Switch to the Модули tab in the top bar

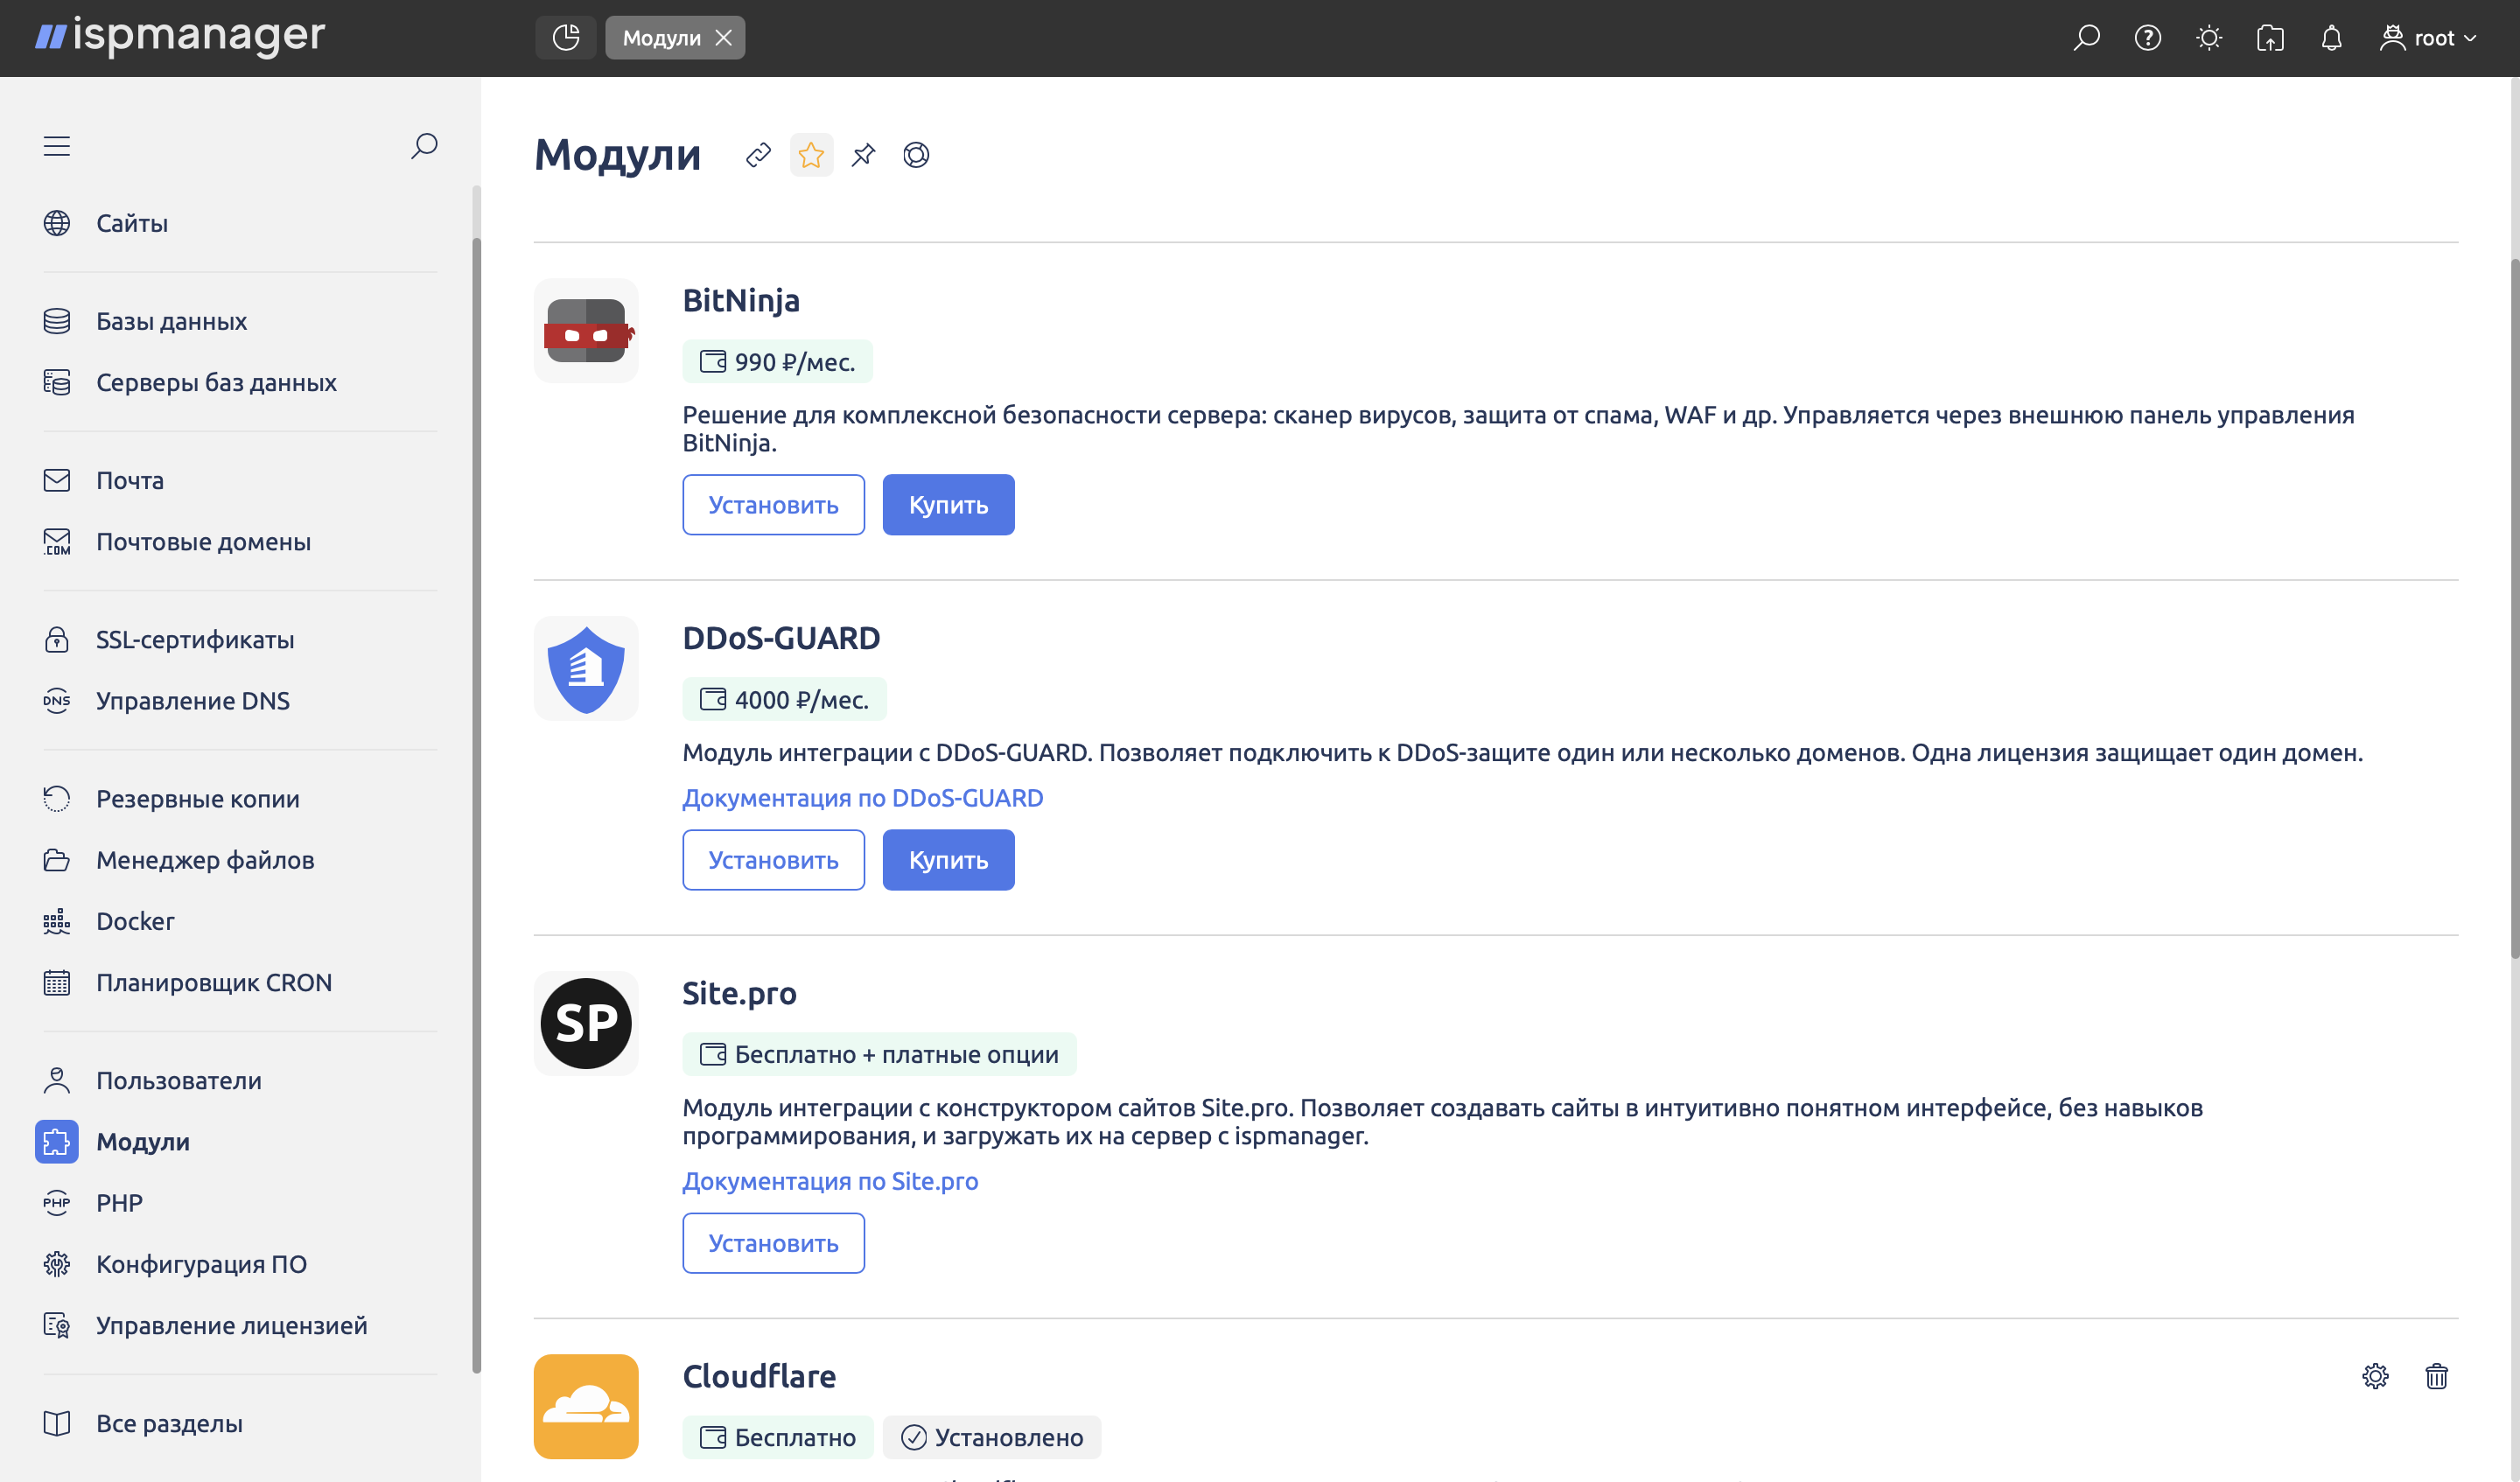pyautogui.click(x=661, y=38)
